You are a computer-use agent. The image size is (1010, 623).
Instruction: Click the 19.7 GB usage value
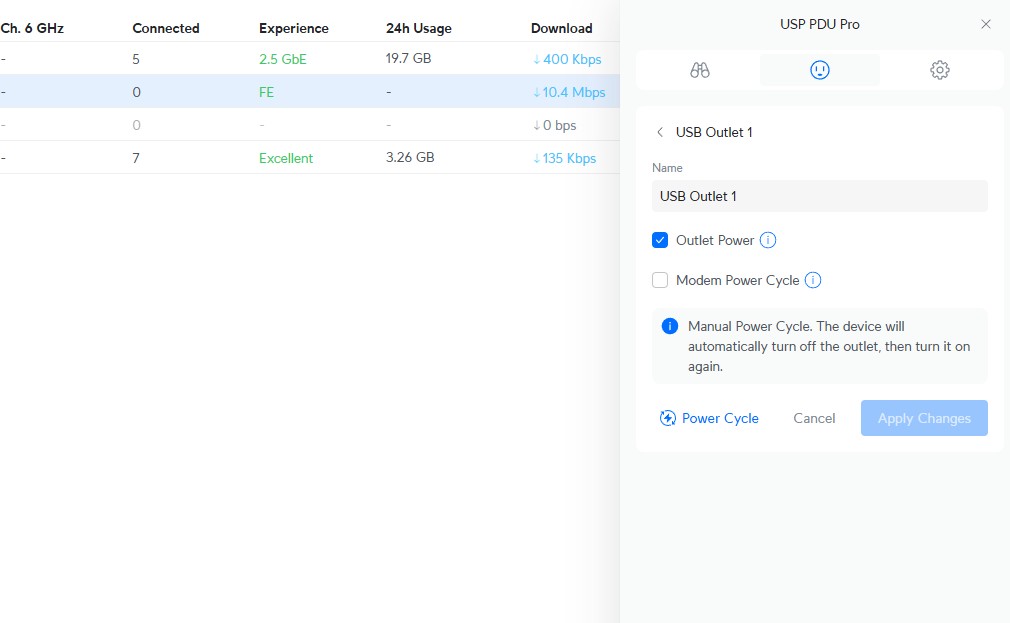tap(408, 59)
